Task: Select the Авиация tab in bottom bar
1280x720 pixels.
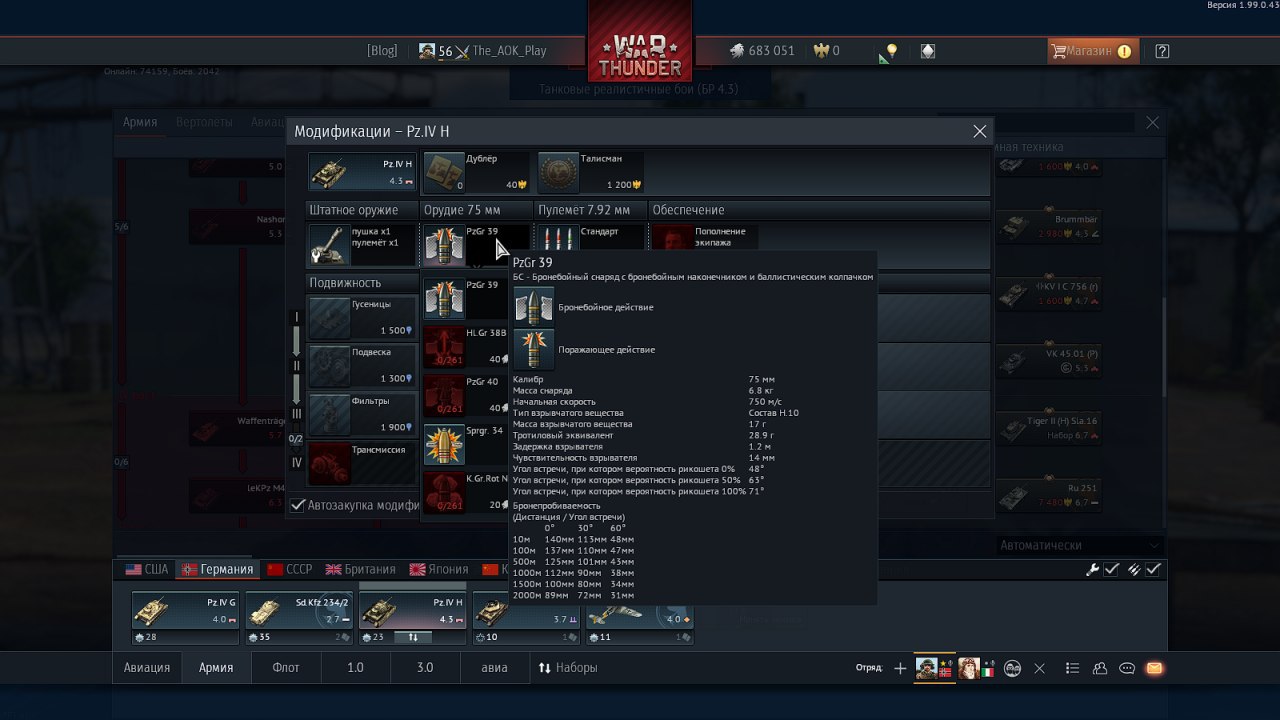Action: 147,667
